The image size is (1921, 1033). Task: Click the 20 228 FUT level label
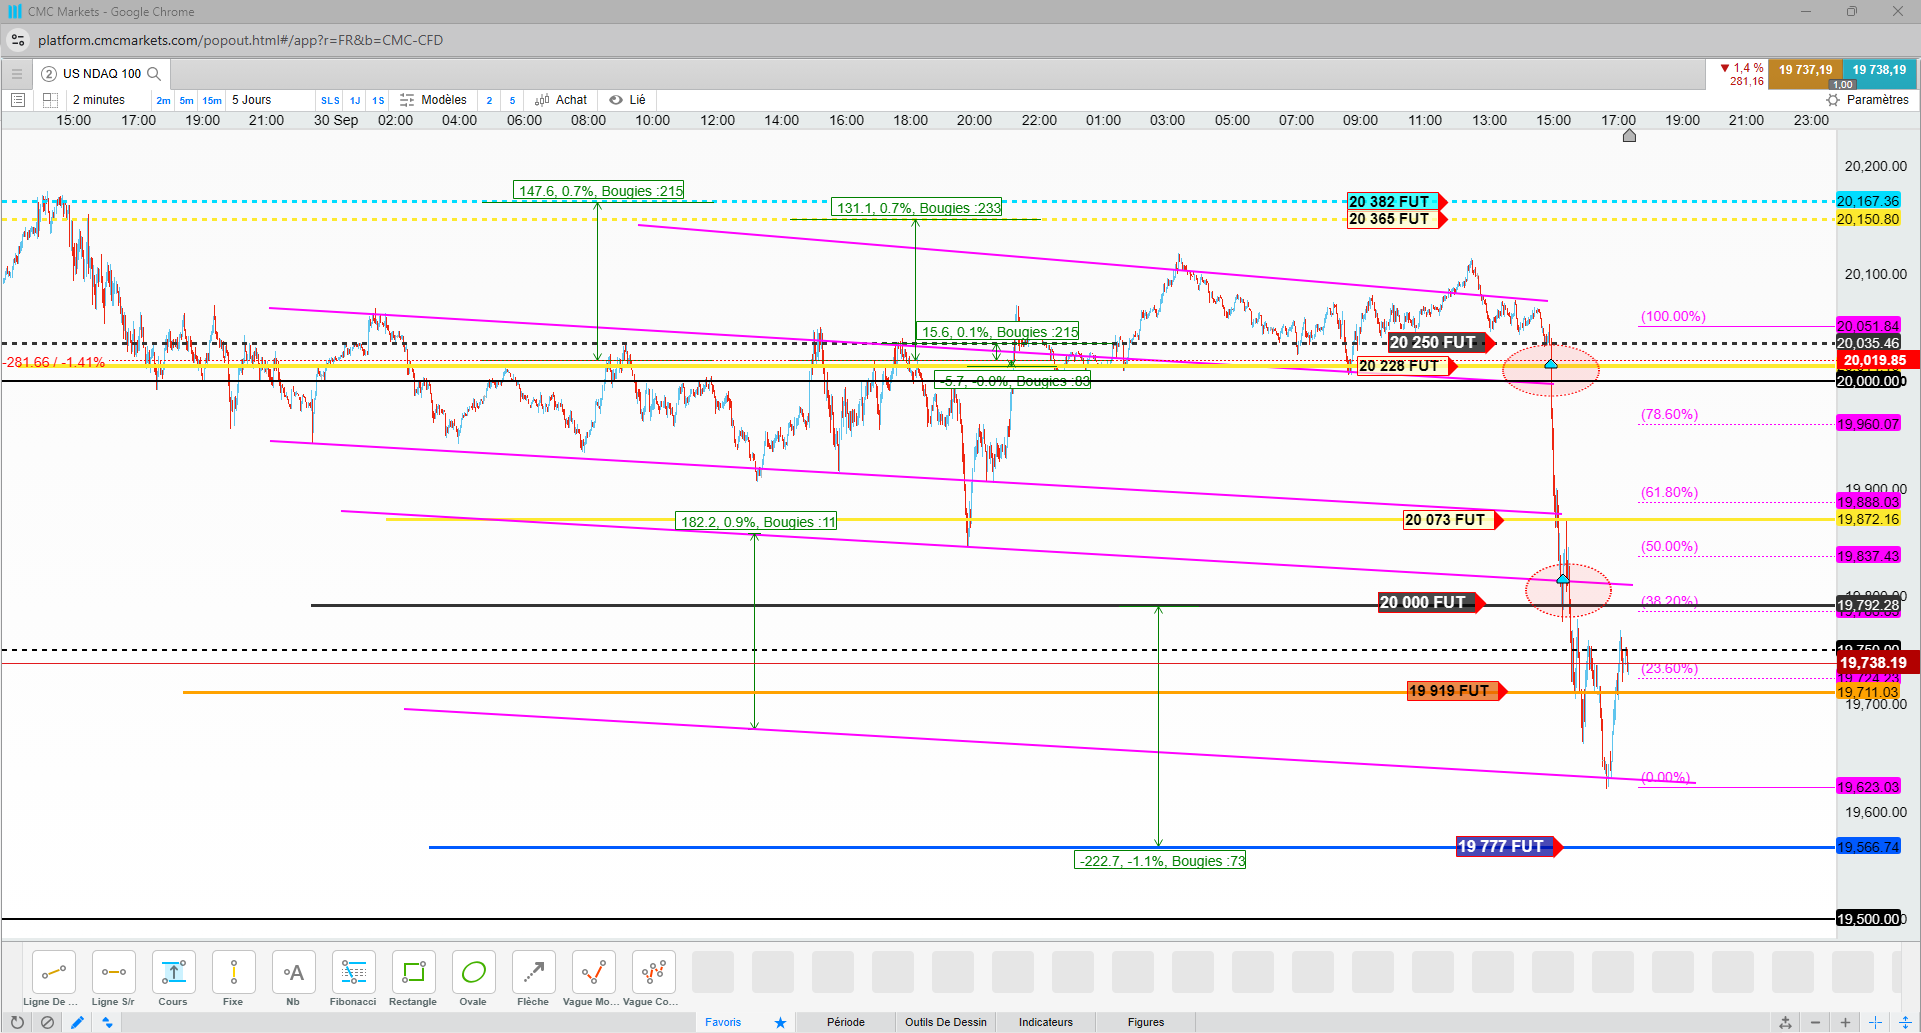[1405, 366]
